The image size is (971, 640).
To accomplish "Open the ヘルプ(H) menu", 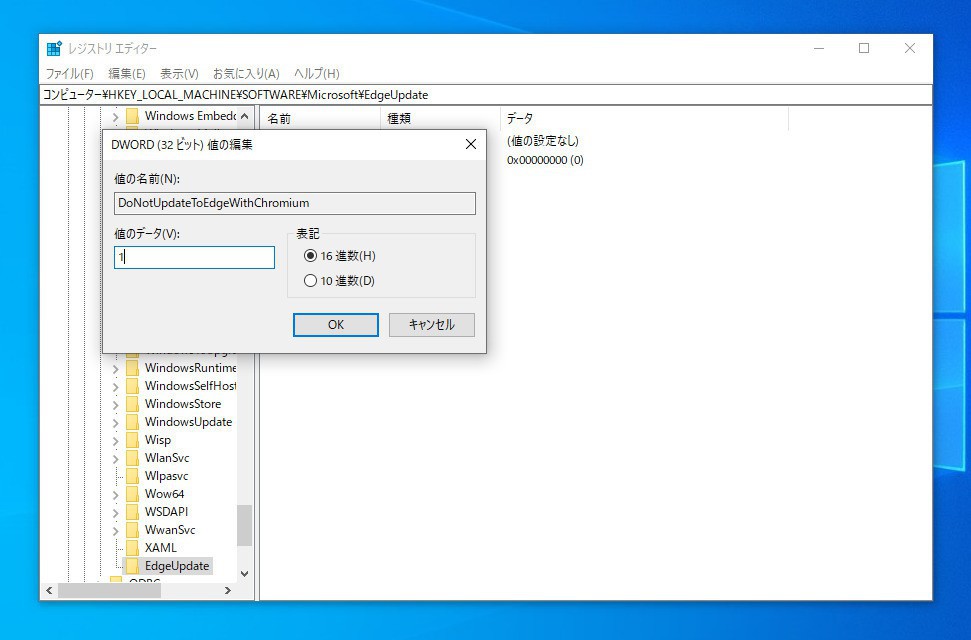I will click(x=316, y=74).
